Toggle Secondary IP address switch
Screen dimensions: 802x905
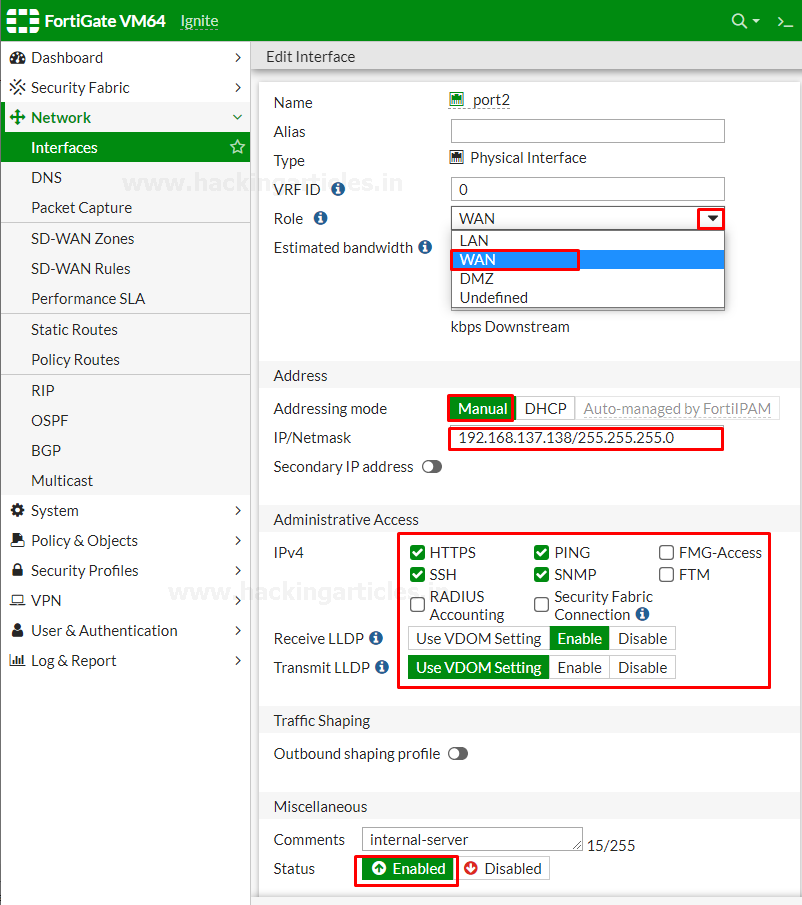tap(432, 466)
